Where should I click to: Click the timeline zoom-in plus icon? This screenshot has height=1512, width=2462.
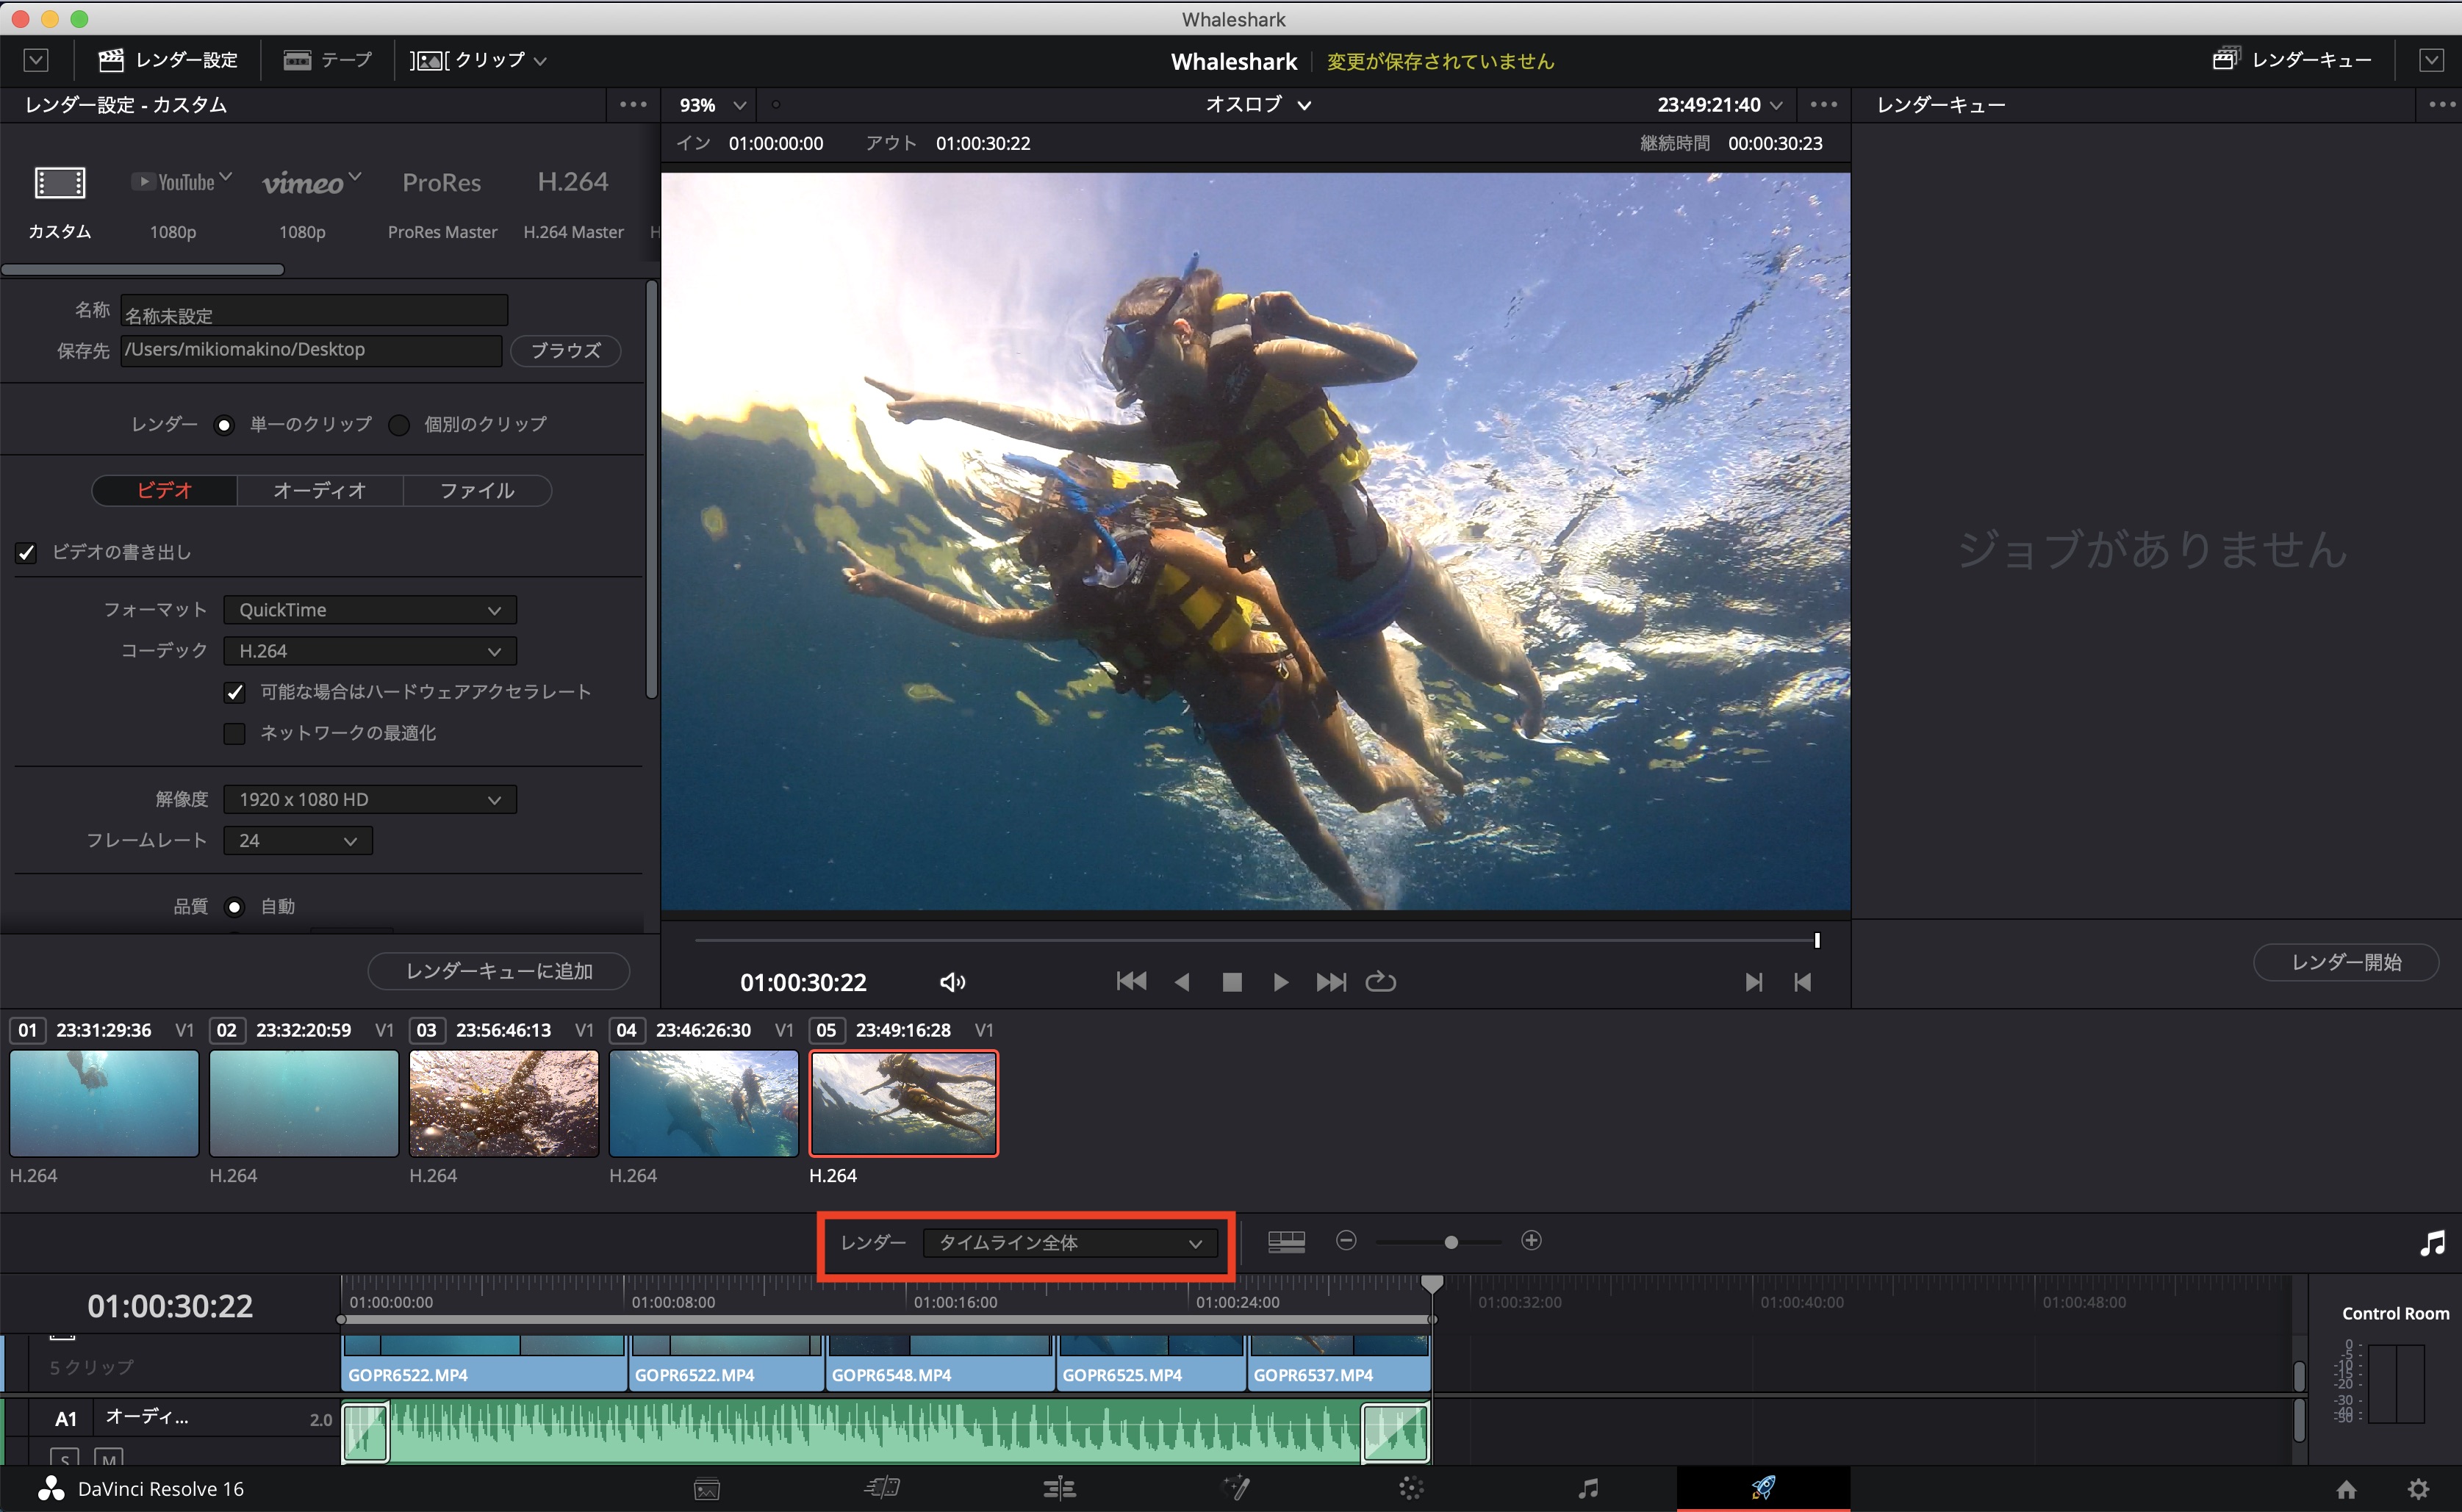point(1531,1241)
